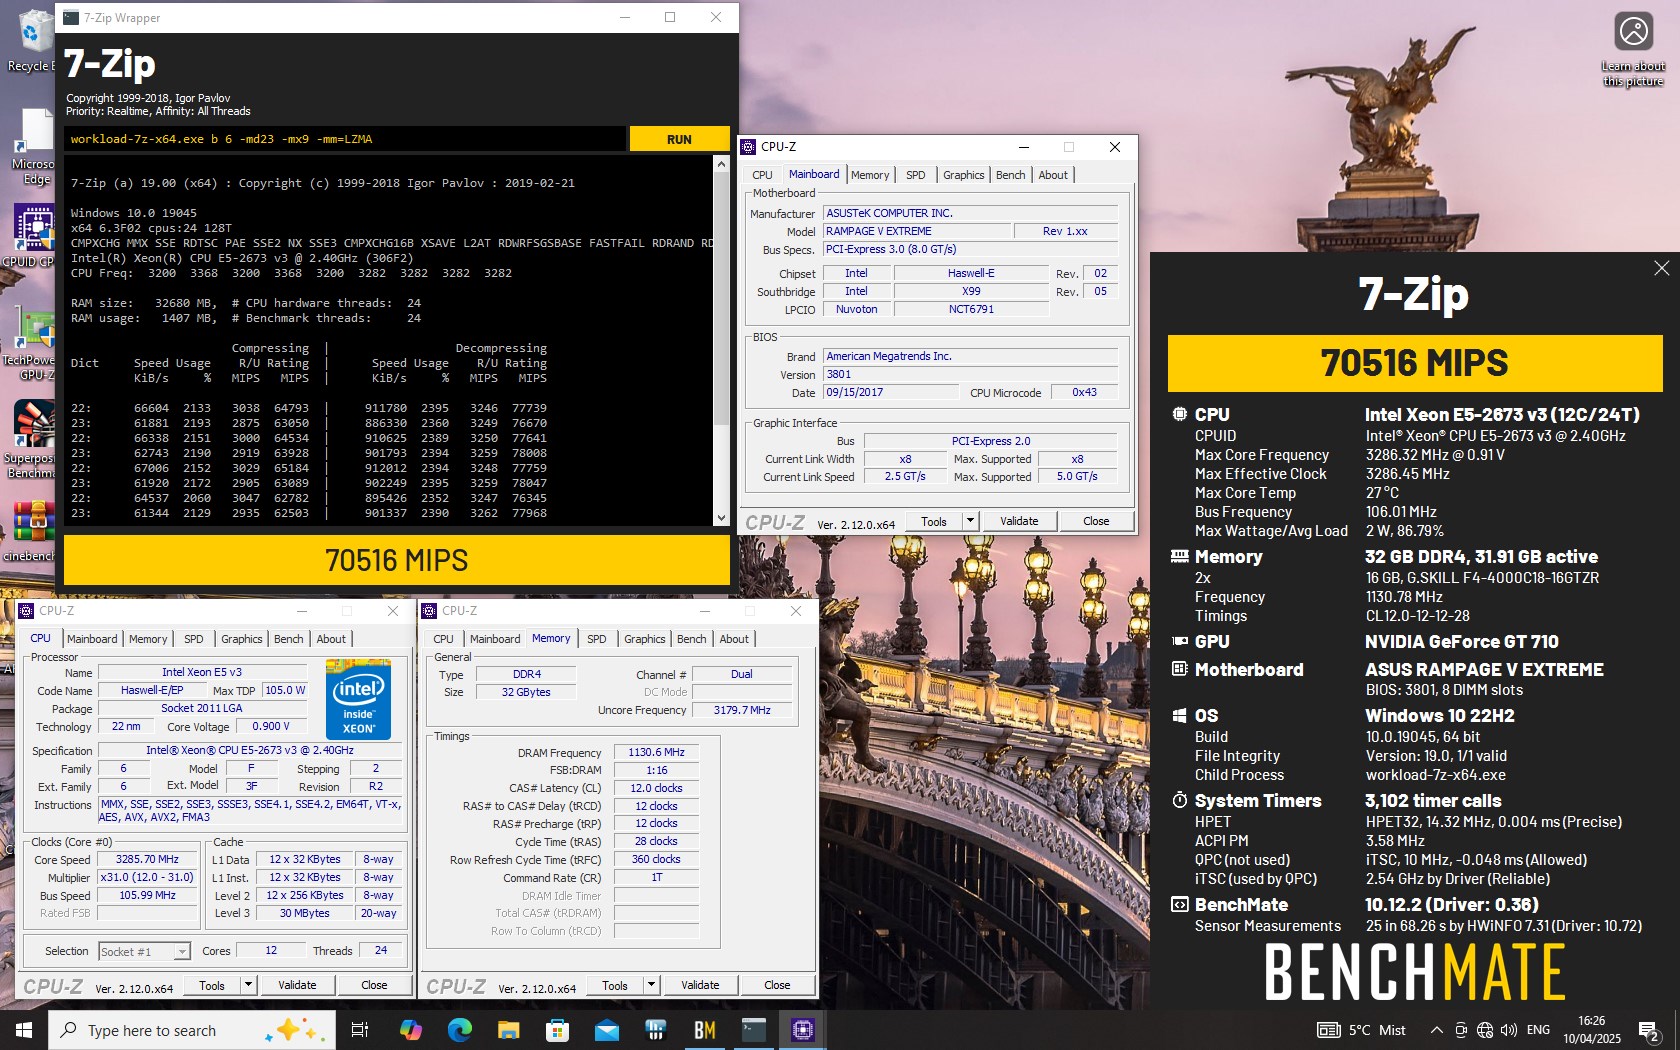This screenshot has height=1050, width=1680.
Task: Click the 7-Zip command line input field
Action: (x=346, y=139)
